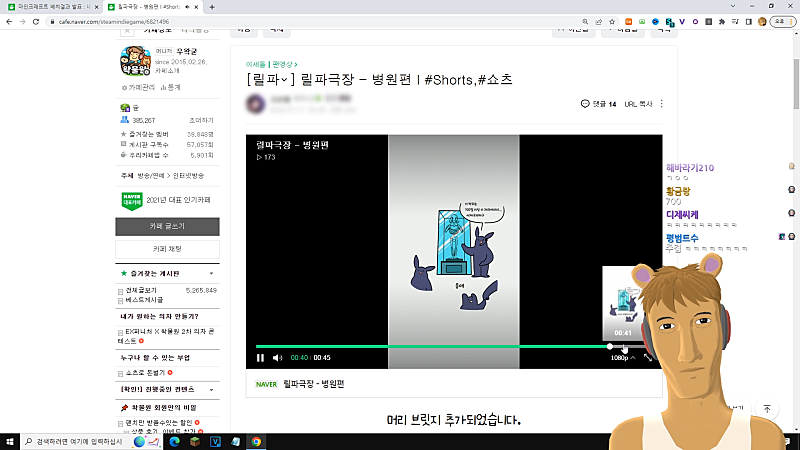Image resolution: width=800 pixels, height=450 pixels.
Task: Open a new browser tab with plus
Action: tap(212, 7)
